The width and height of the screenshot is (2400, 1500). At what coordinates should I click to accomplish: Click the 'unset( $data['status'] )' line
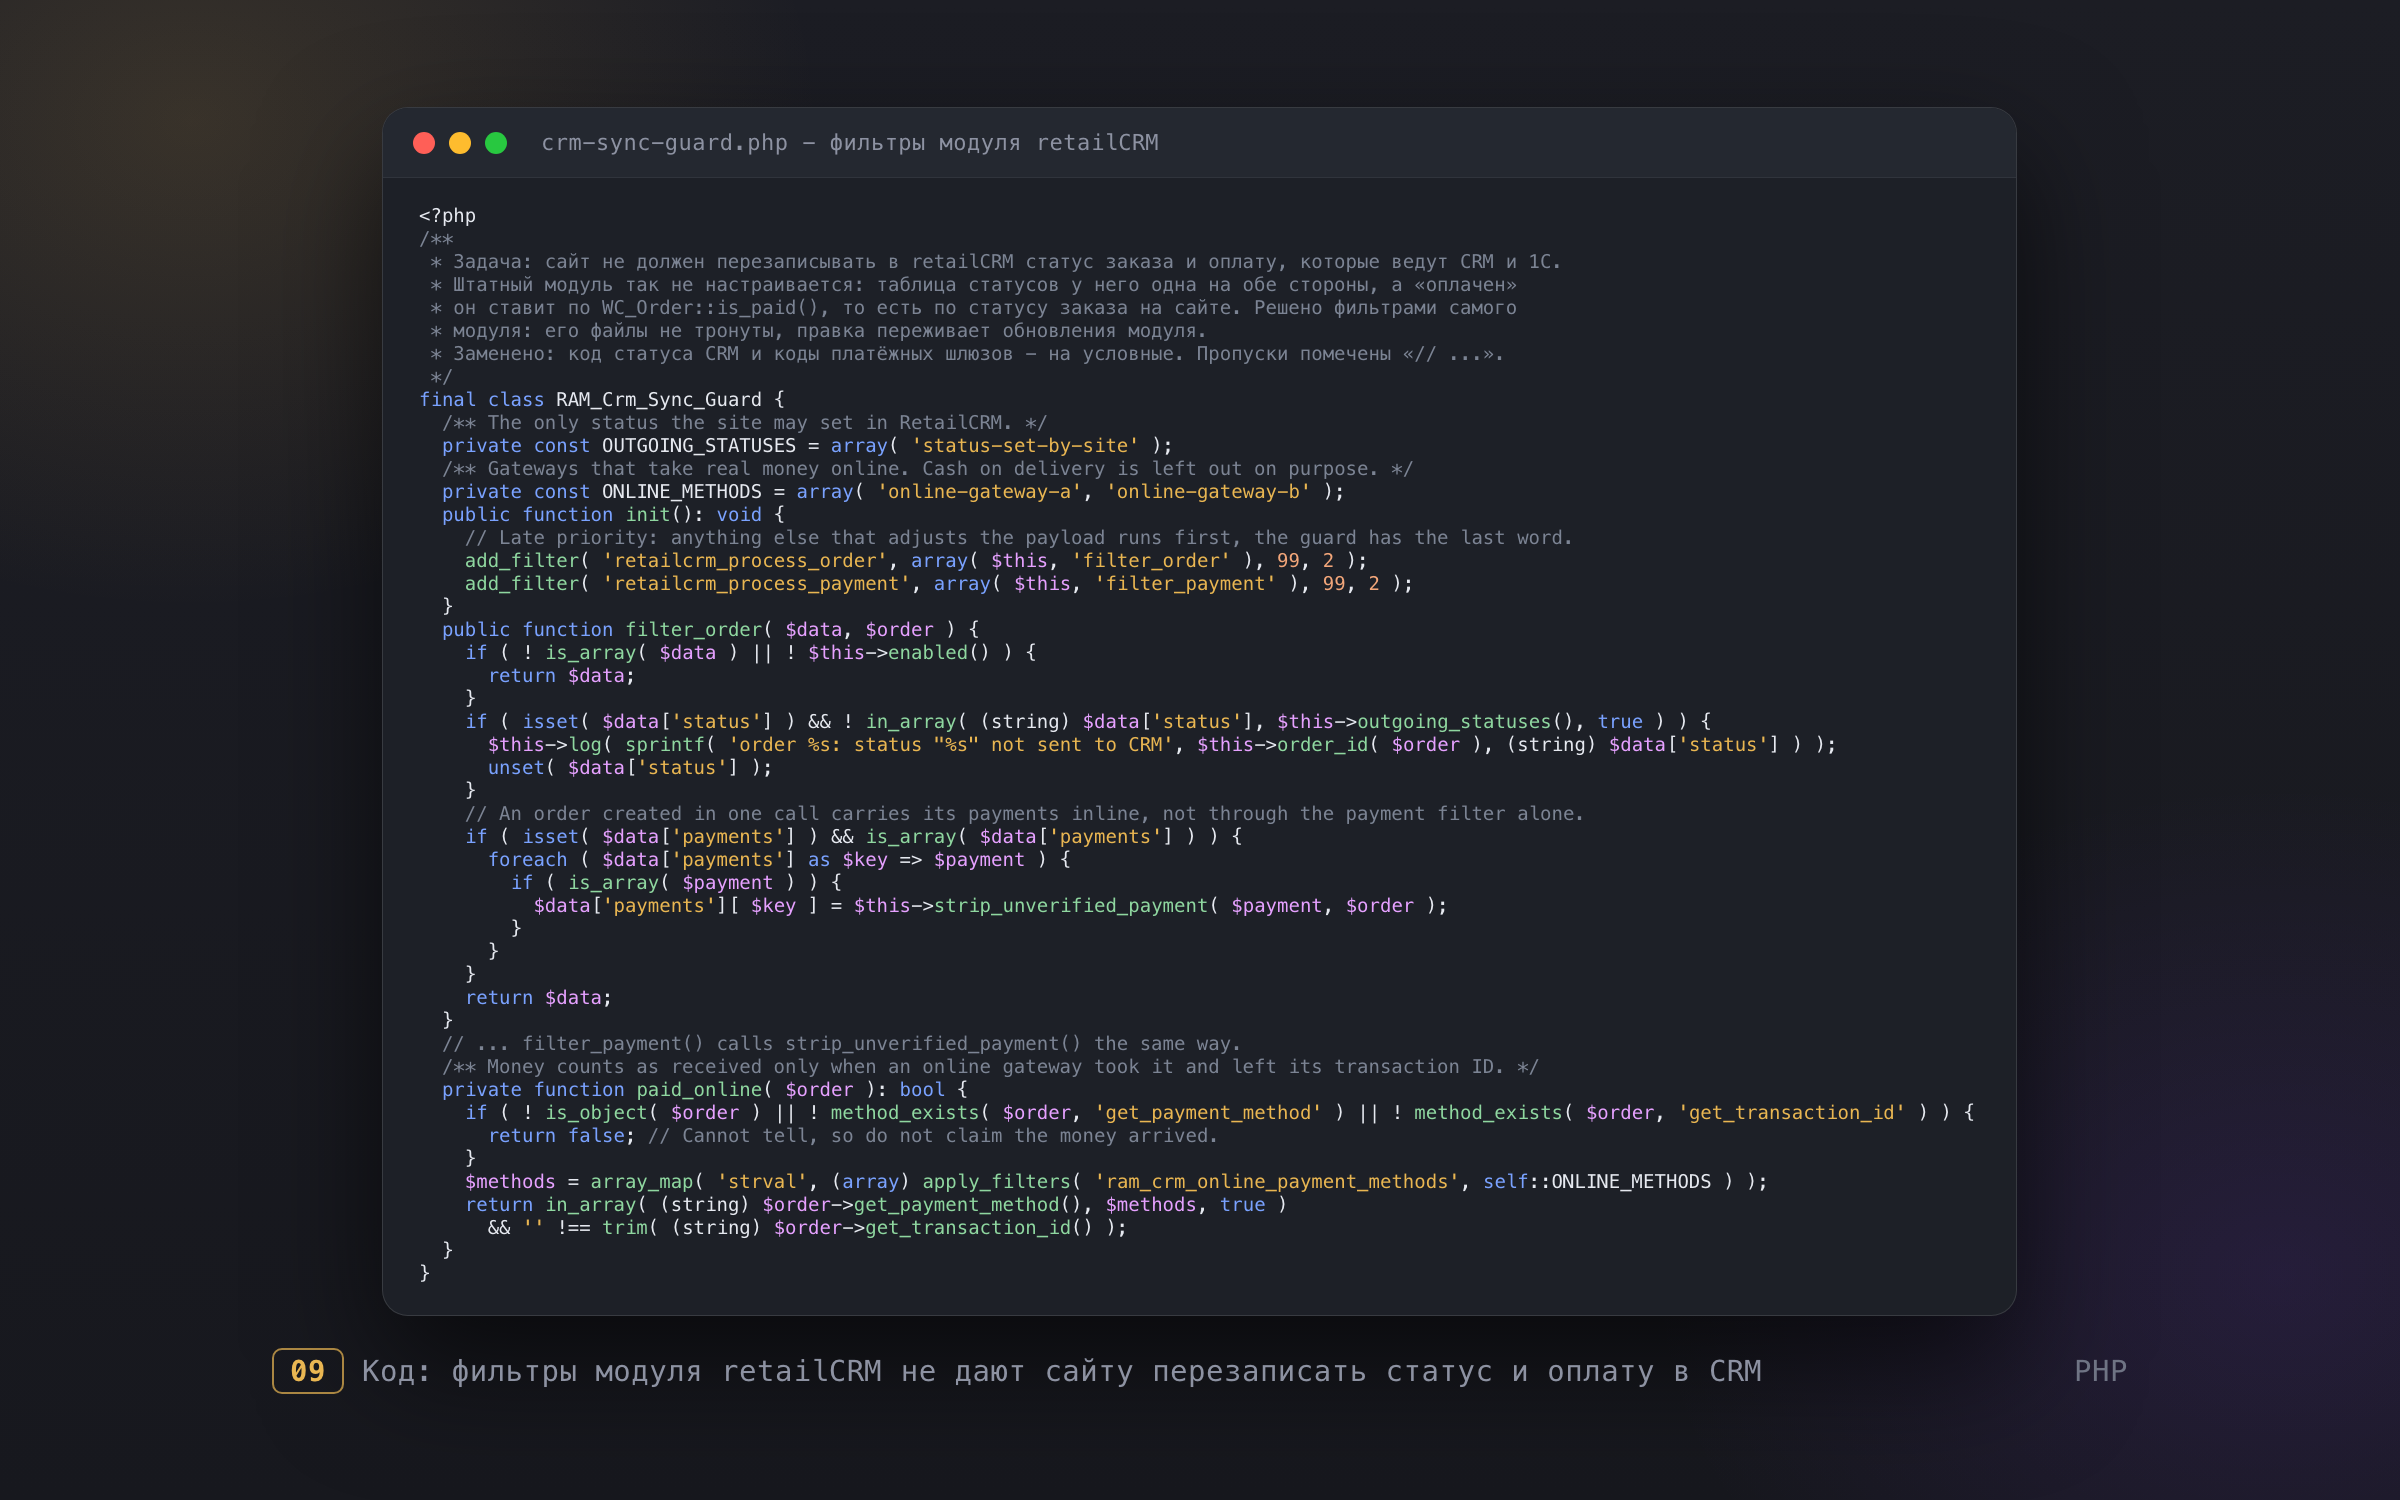[x=630, y=768]
